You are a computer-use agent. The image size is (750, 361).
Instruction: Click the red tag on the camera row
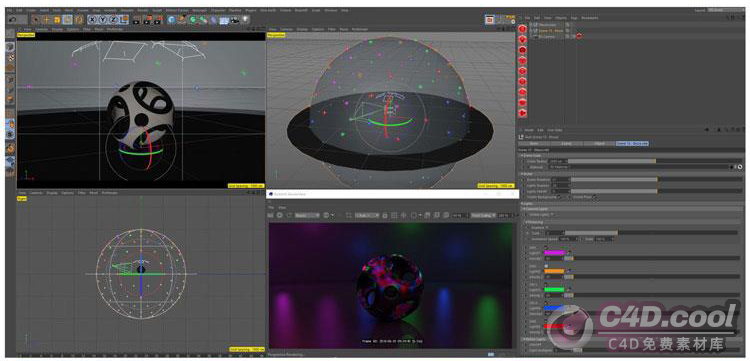(x=579, y=36)
